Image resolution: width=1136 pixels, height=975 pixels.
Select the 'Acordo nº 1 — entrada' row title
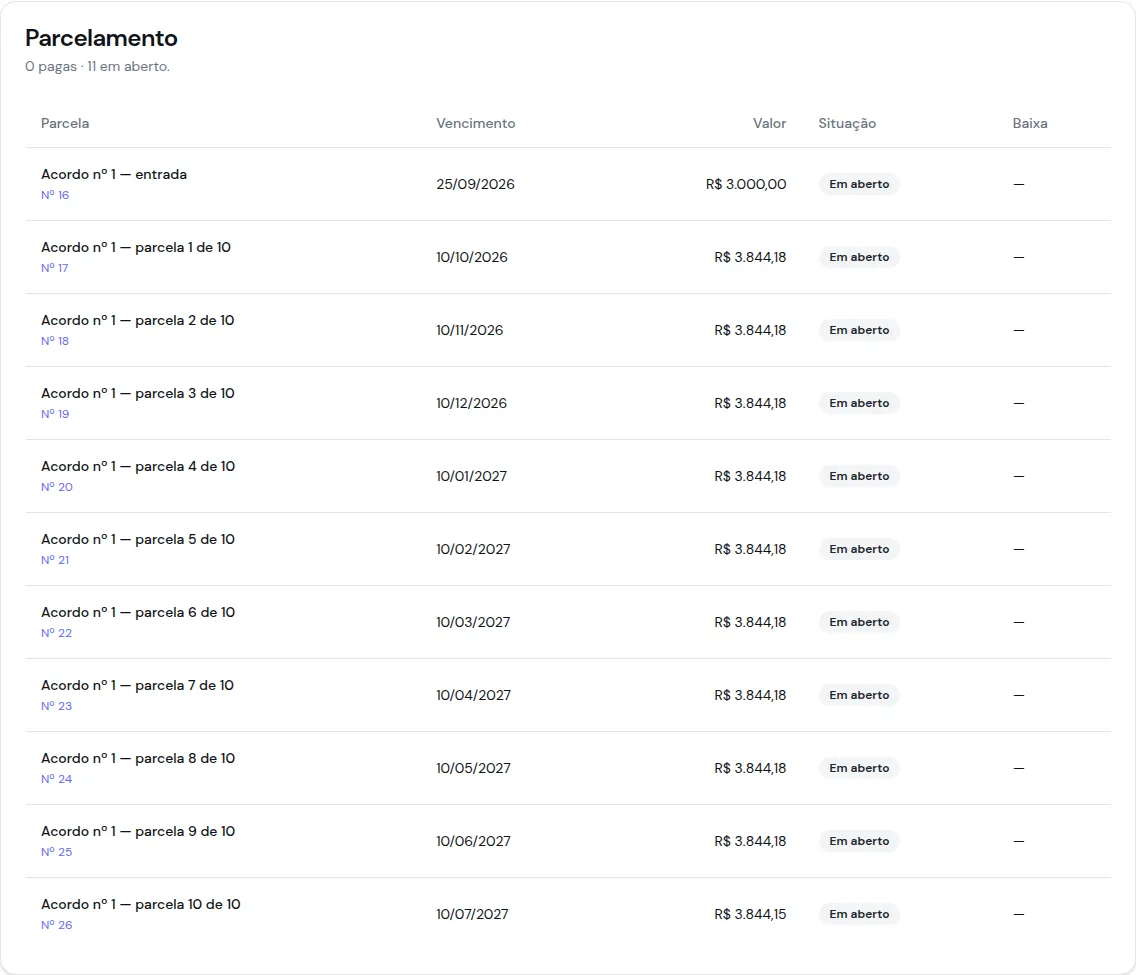tap(114, 175)
